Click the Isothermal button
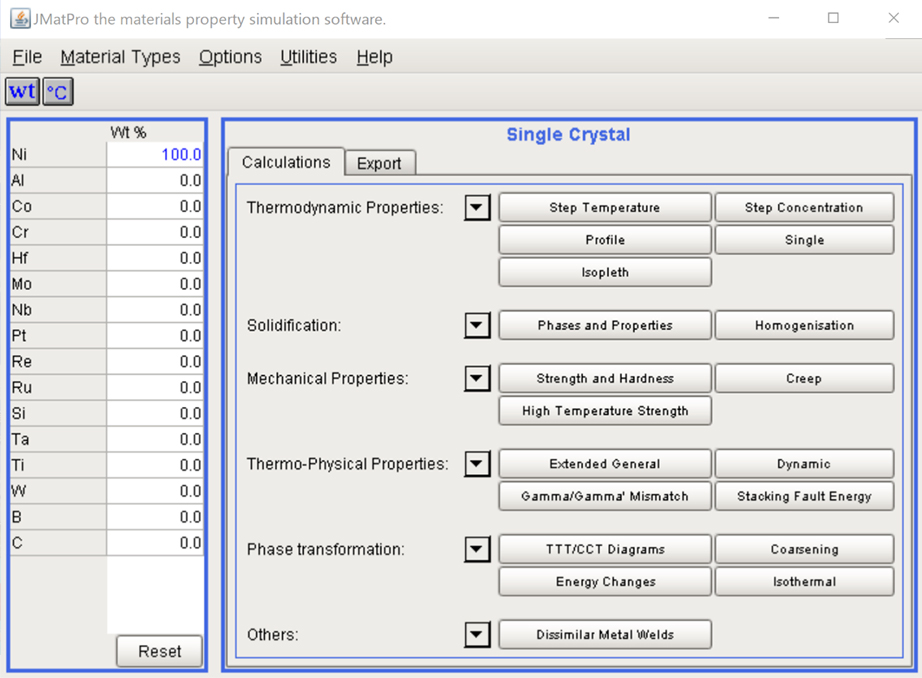The image size is (922, 678). 804,582
